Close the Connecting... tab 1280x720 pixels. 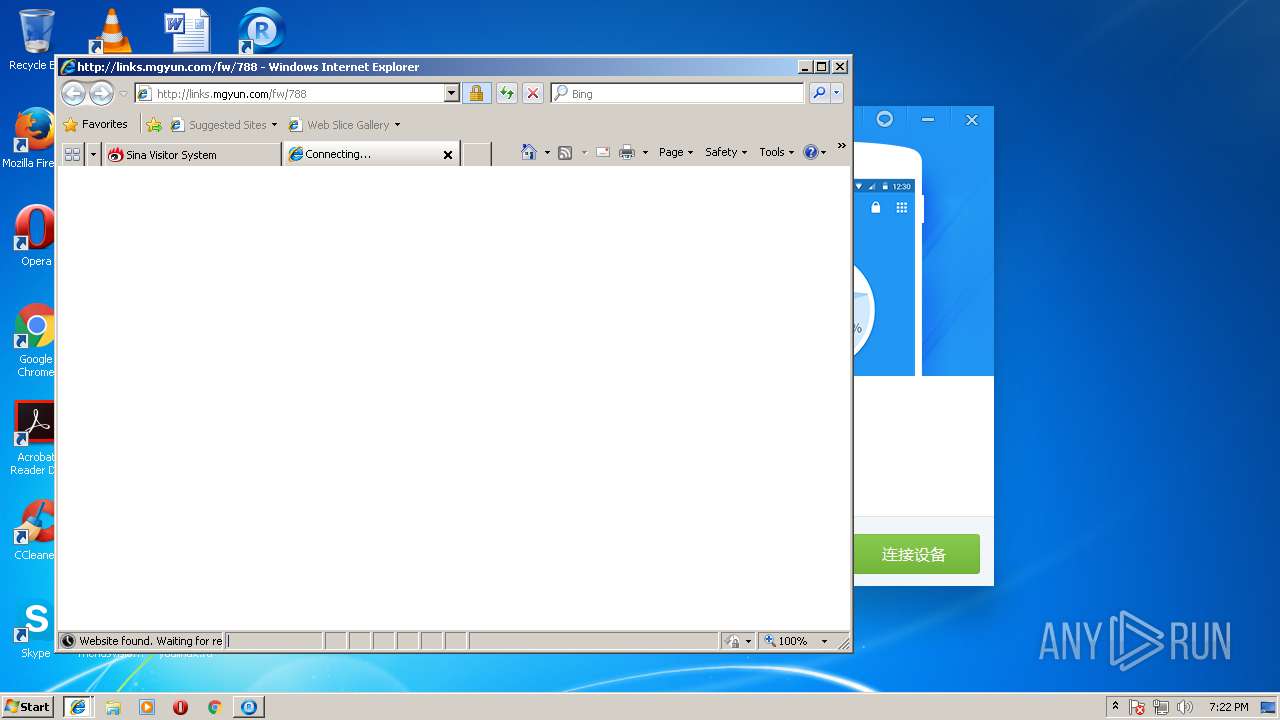(448, 155)
